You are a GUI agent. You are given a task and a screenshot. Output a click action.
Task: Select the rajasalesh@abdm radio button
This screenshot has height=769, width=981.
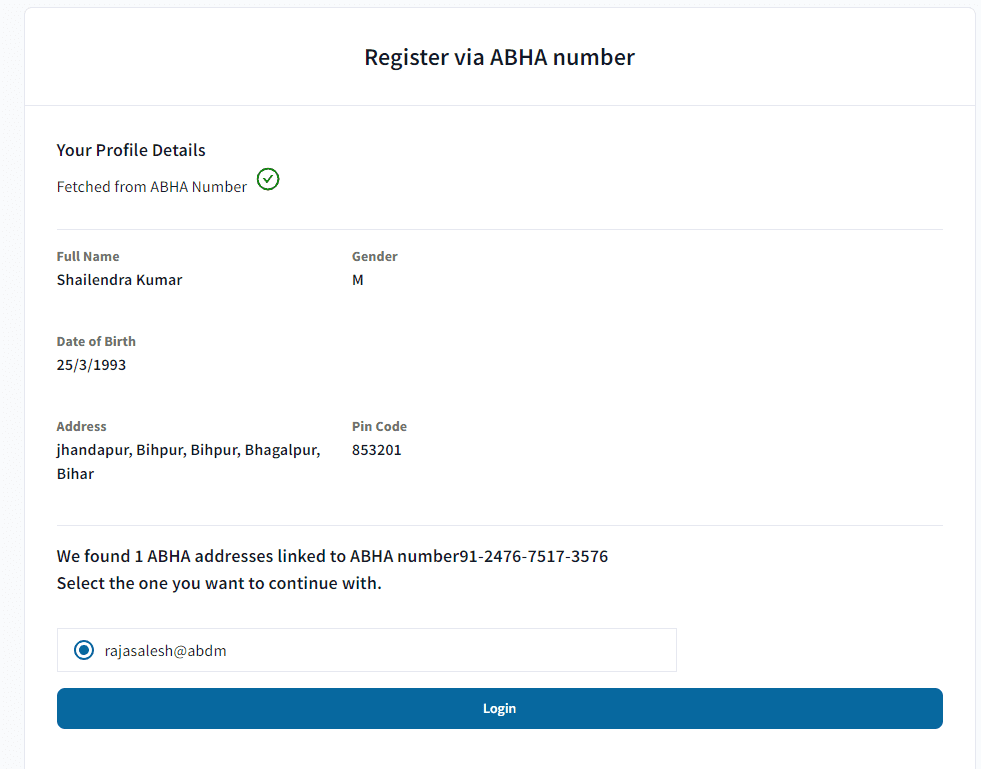tap(83, 650)
